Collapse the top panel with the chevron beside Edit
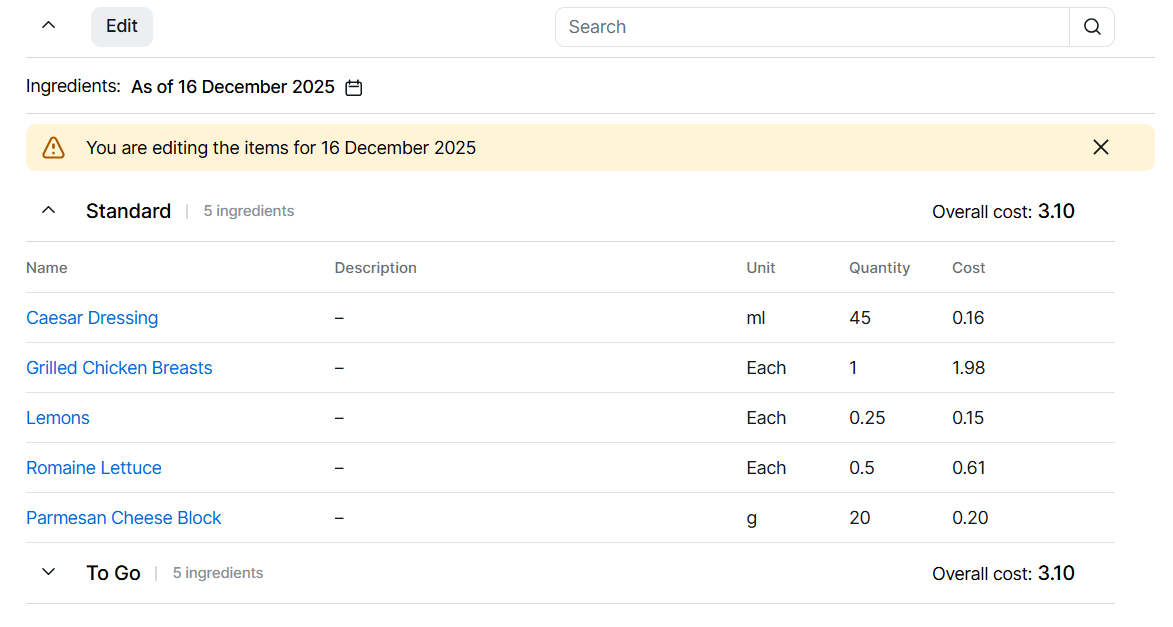The height and width of the screenshot is (627, 1173). [x=48, y=26]
